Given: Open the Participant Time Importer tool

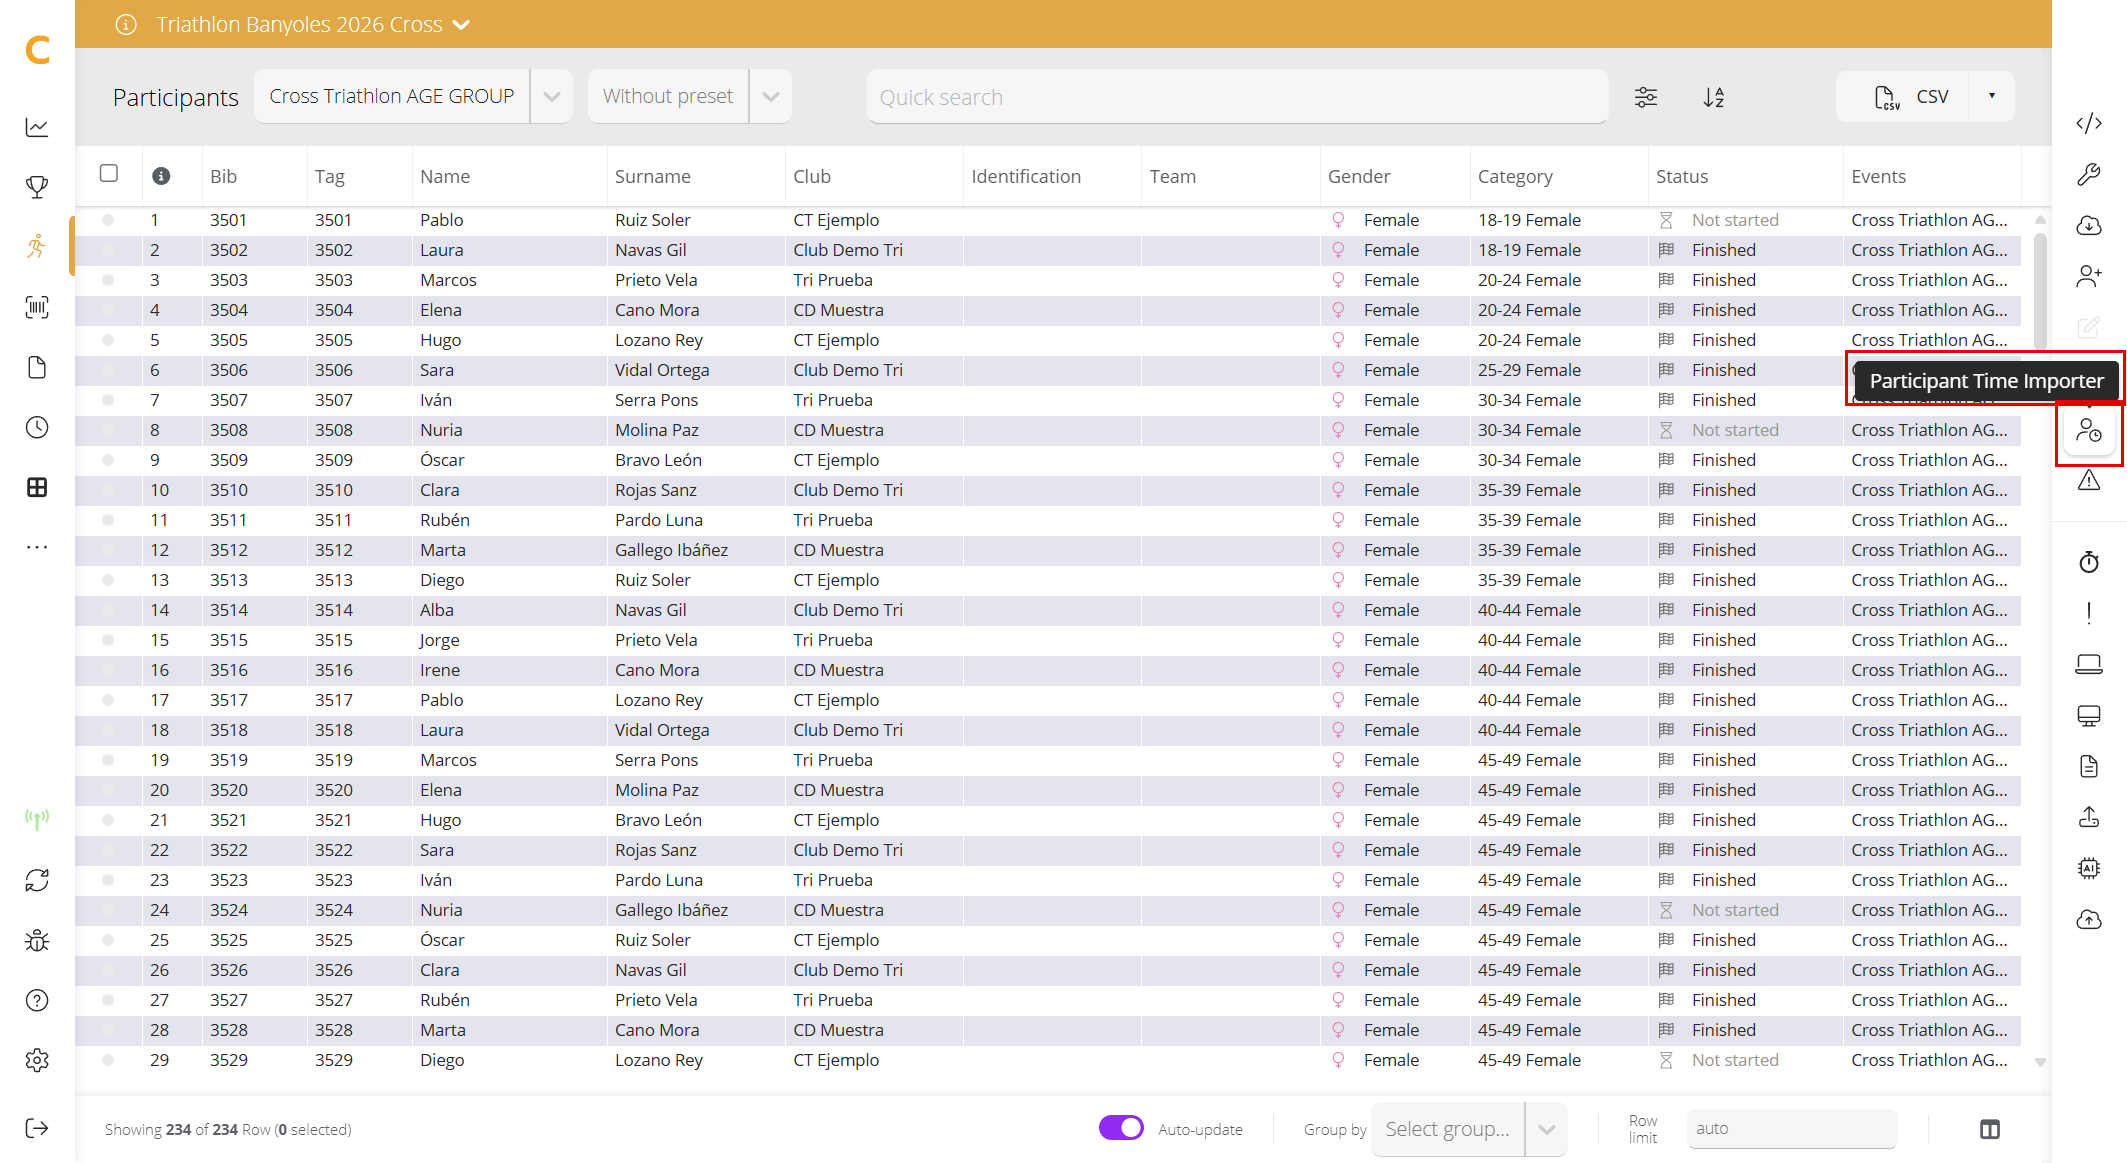Looking at the screenshot, I should (2089, 431).
